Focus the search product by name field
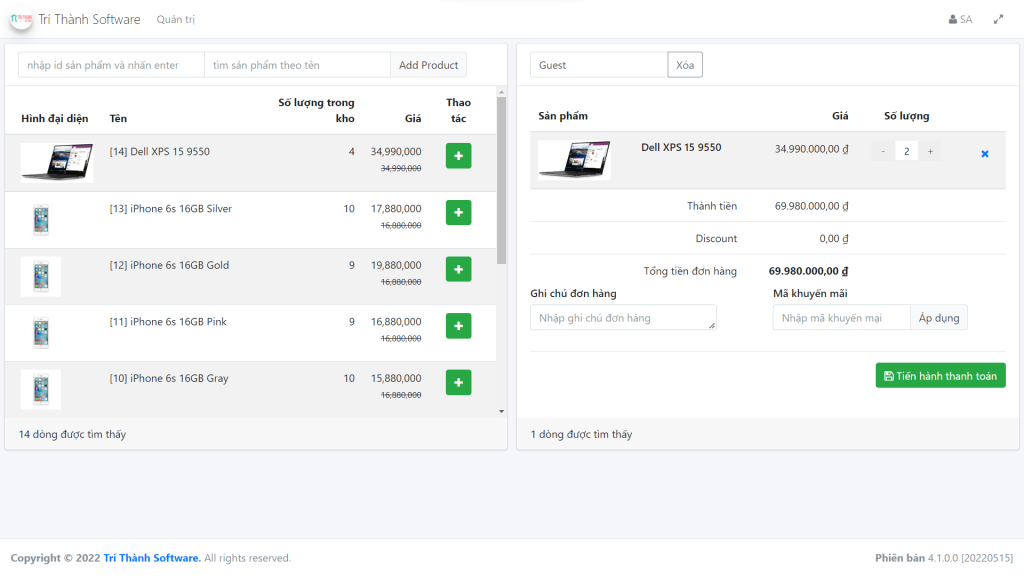The height and width of the screenshot is (576, 1024). [x=297, y=65]
